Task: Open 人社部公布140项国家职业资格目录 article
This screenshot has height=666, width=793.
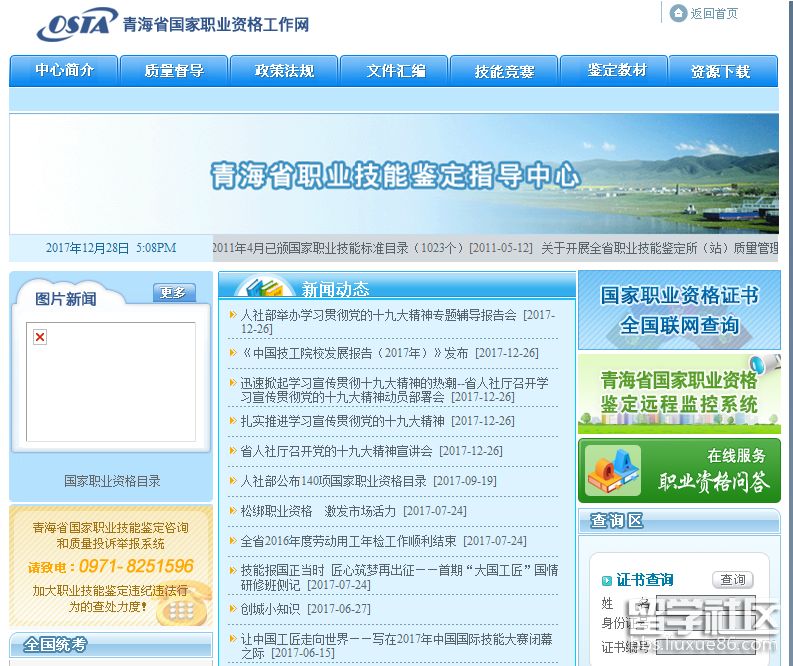Action: click(x=368, y=480)
